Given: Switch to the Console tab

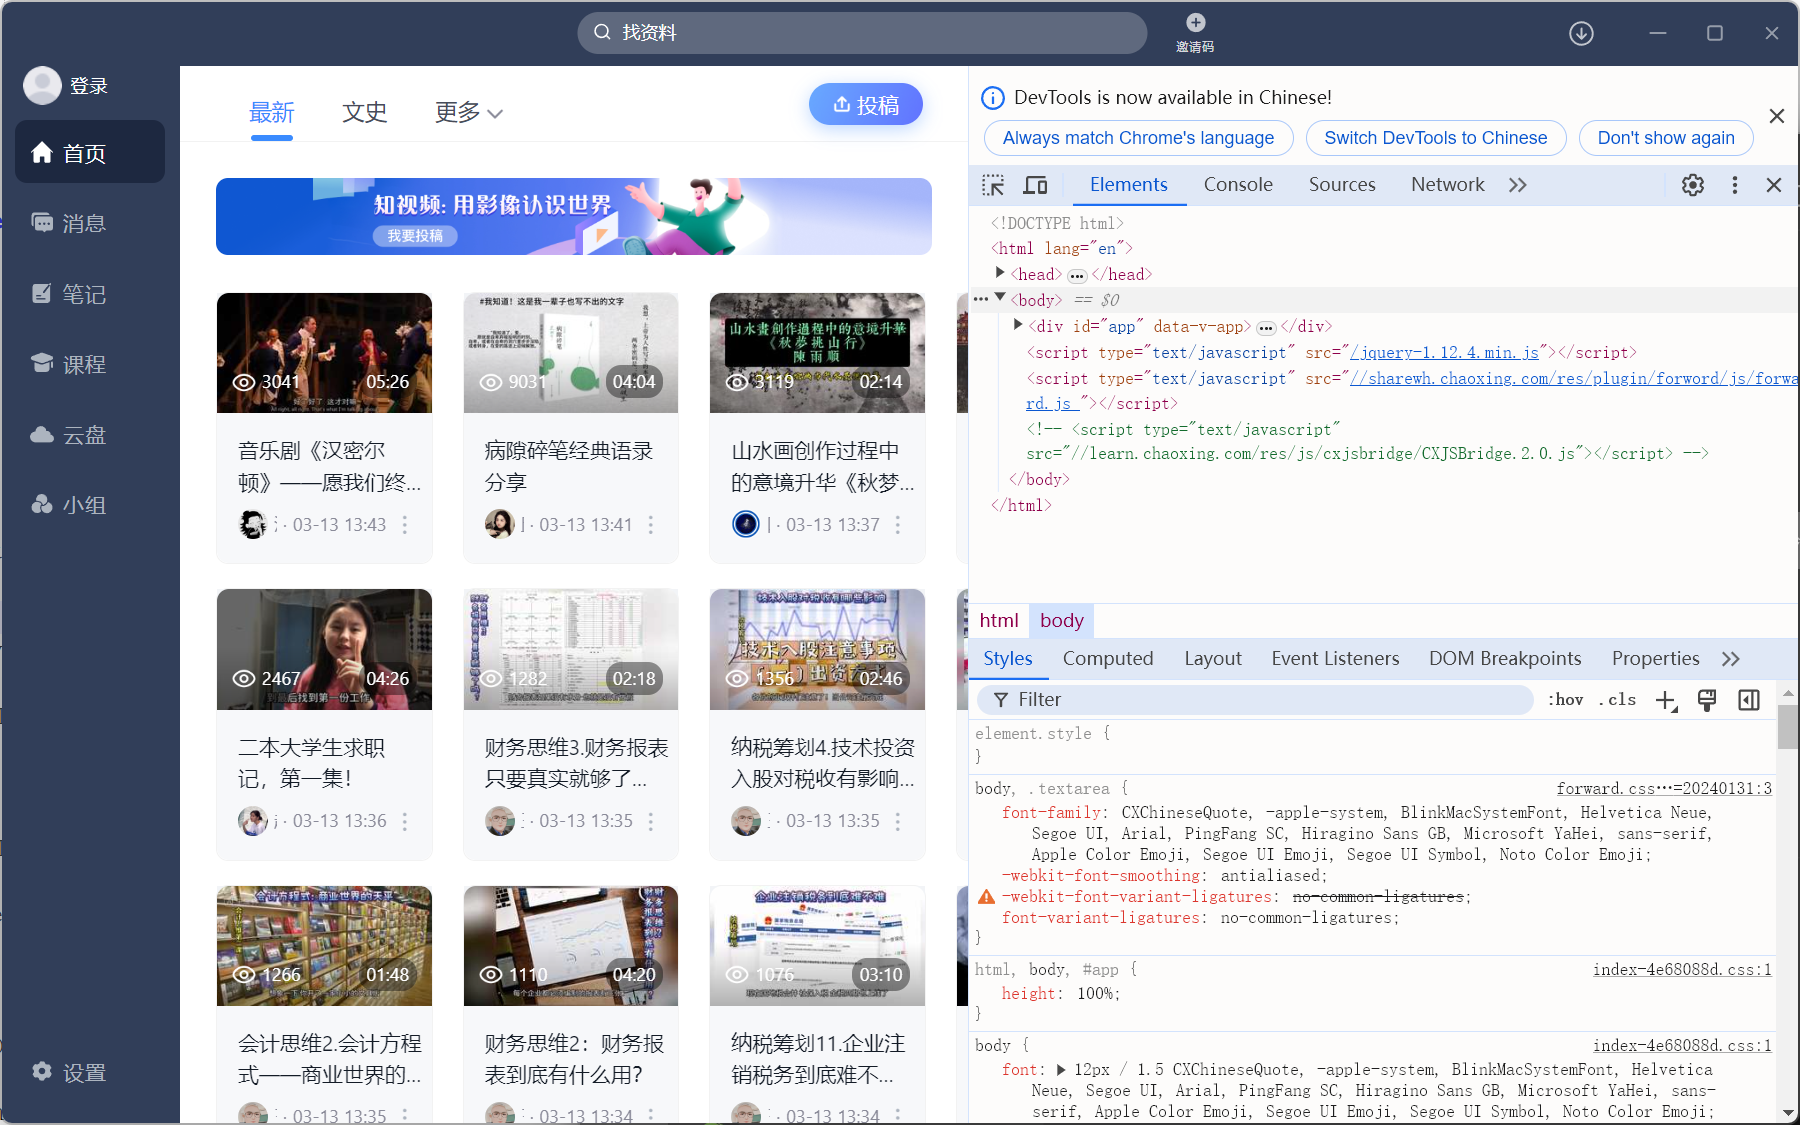Looking at the screenshot, I should pyautogui.click(x=1238, y=185).
